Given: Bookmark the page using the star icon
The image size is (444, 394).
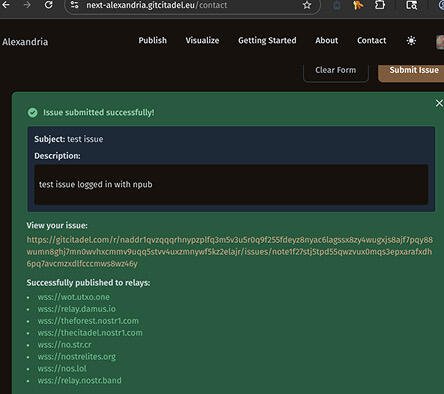Looking at the screenshot, I should pos(307,5).
